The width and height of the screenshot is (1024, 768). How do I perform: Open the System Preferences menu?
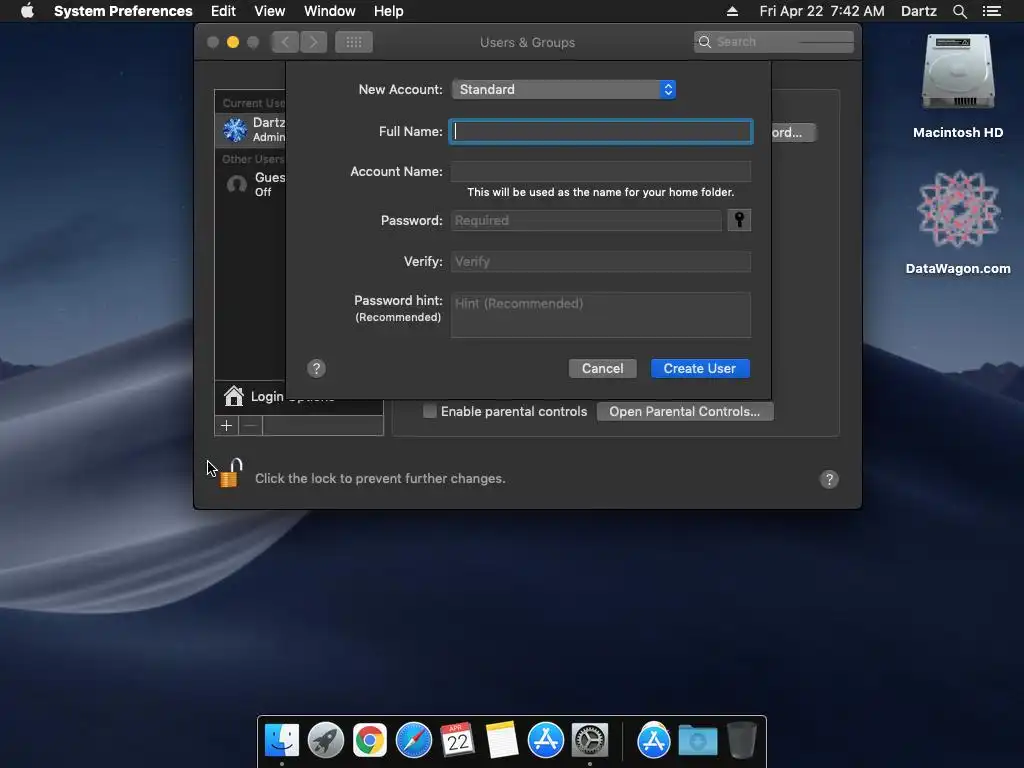point(123,11)
